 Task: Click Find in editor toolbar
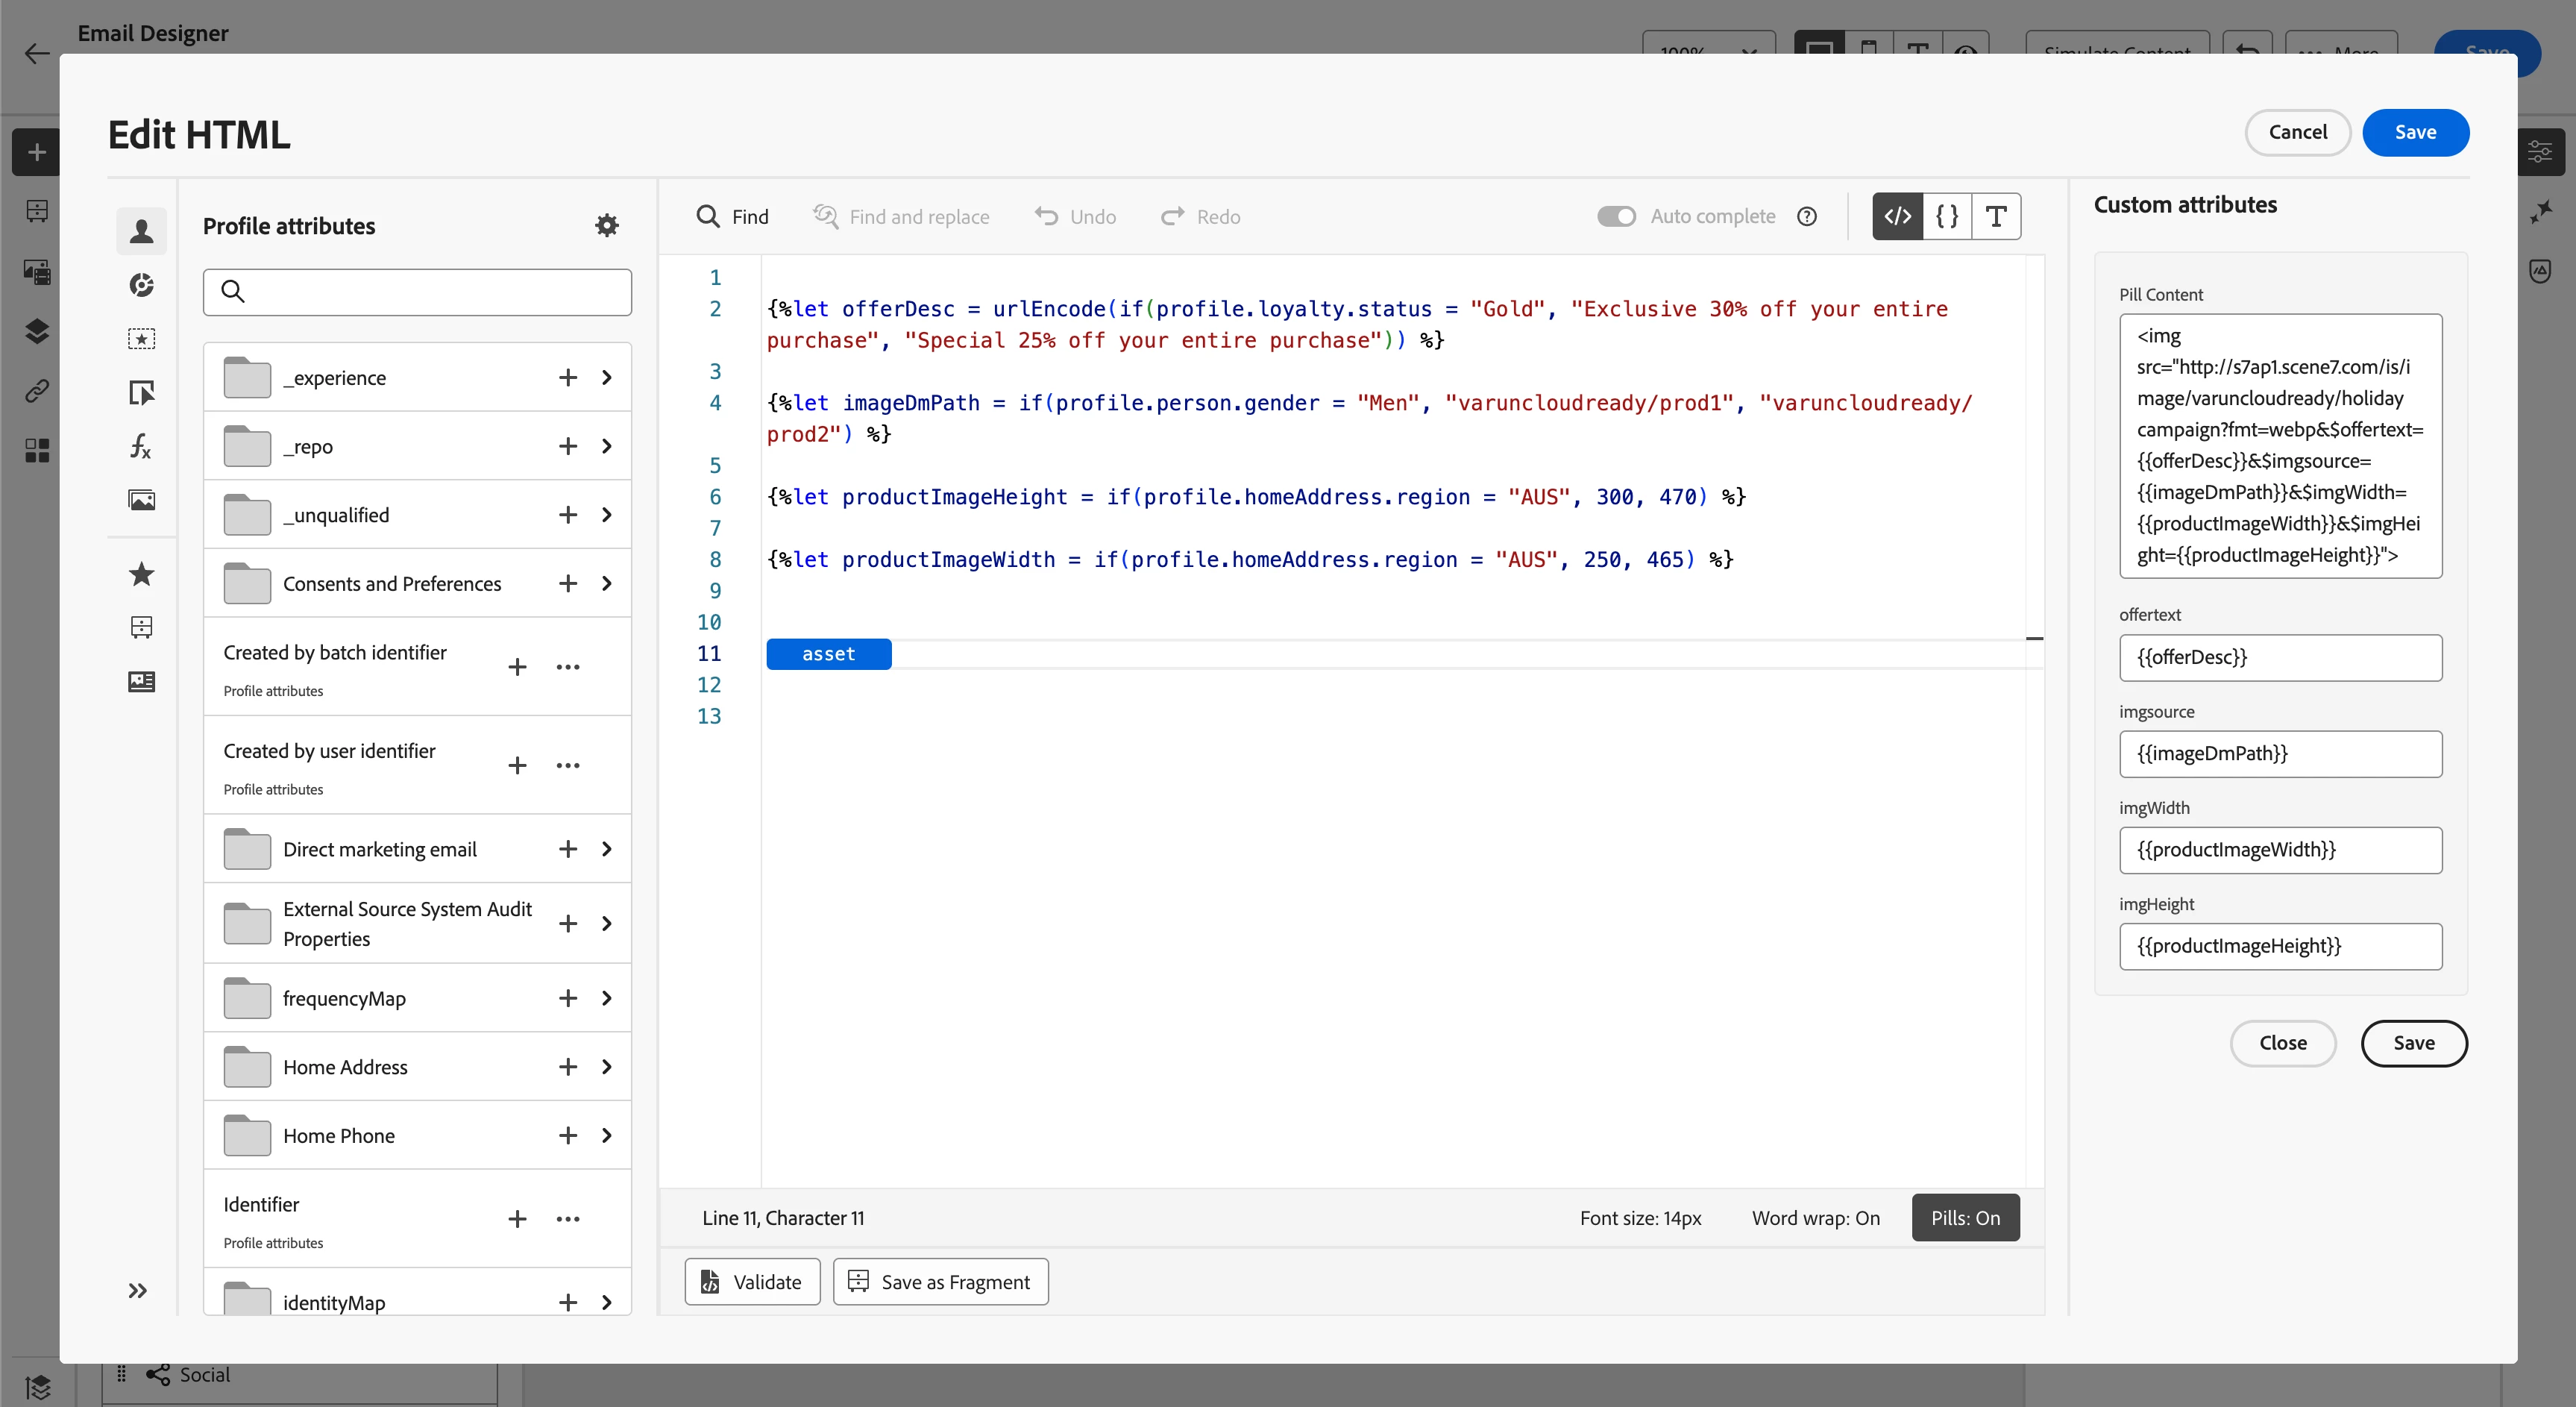pyautogui.click(x=733, y=216)
